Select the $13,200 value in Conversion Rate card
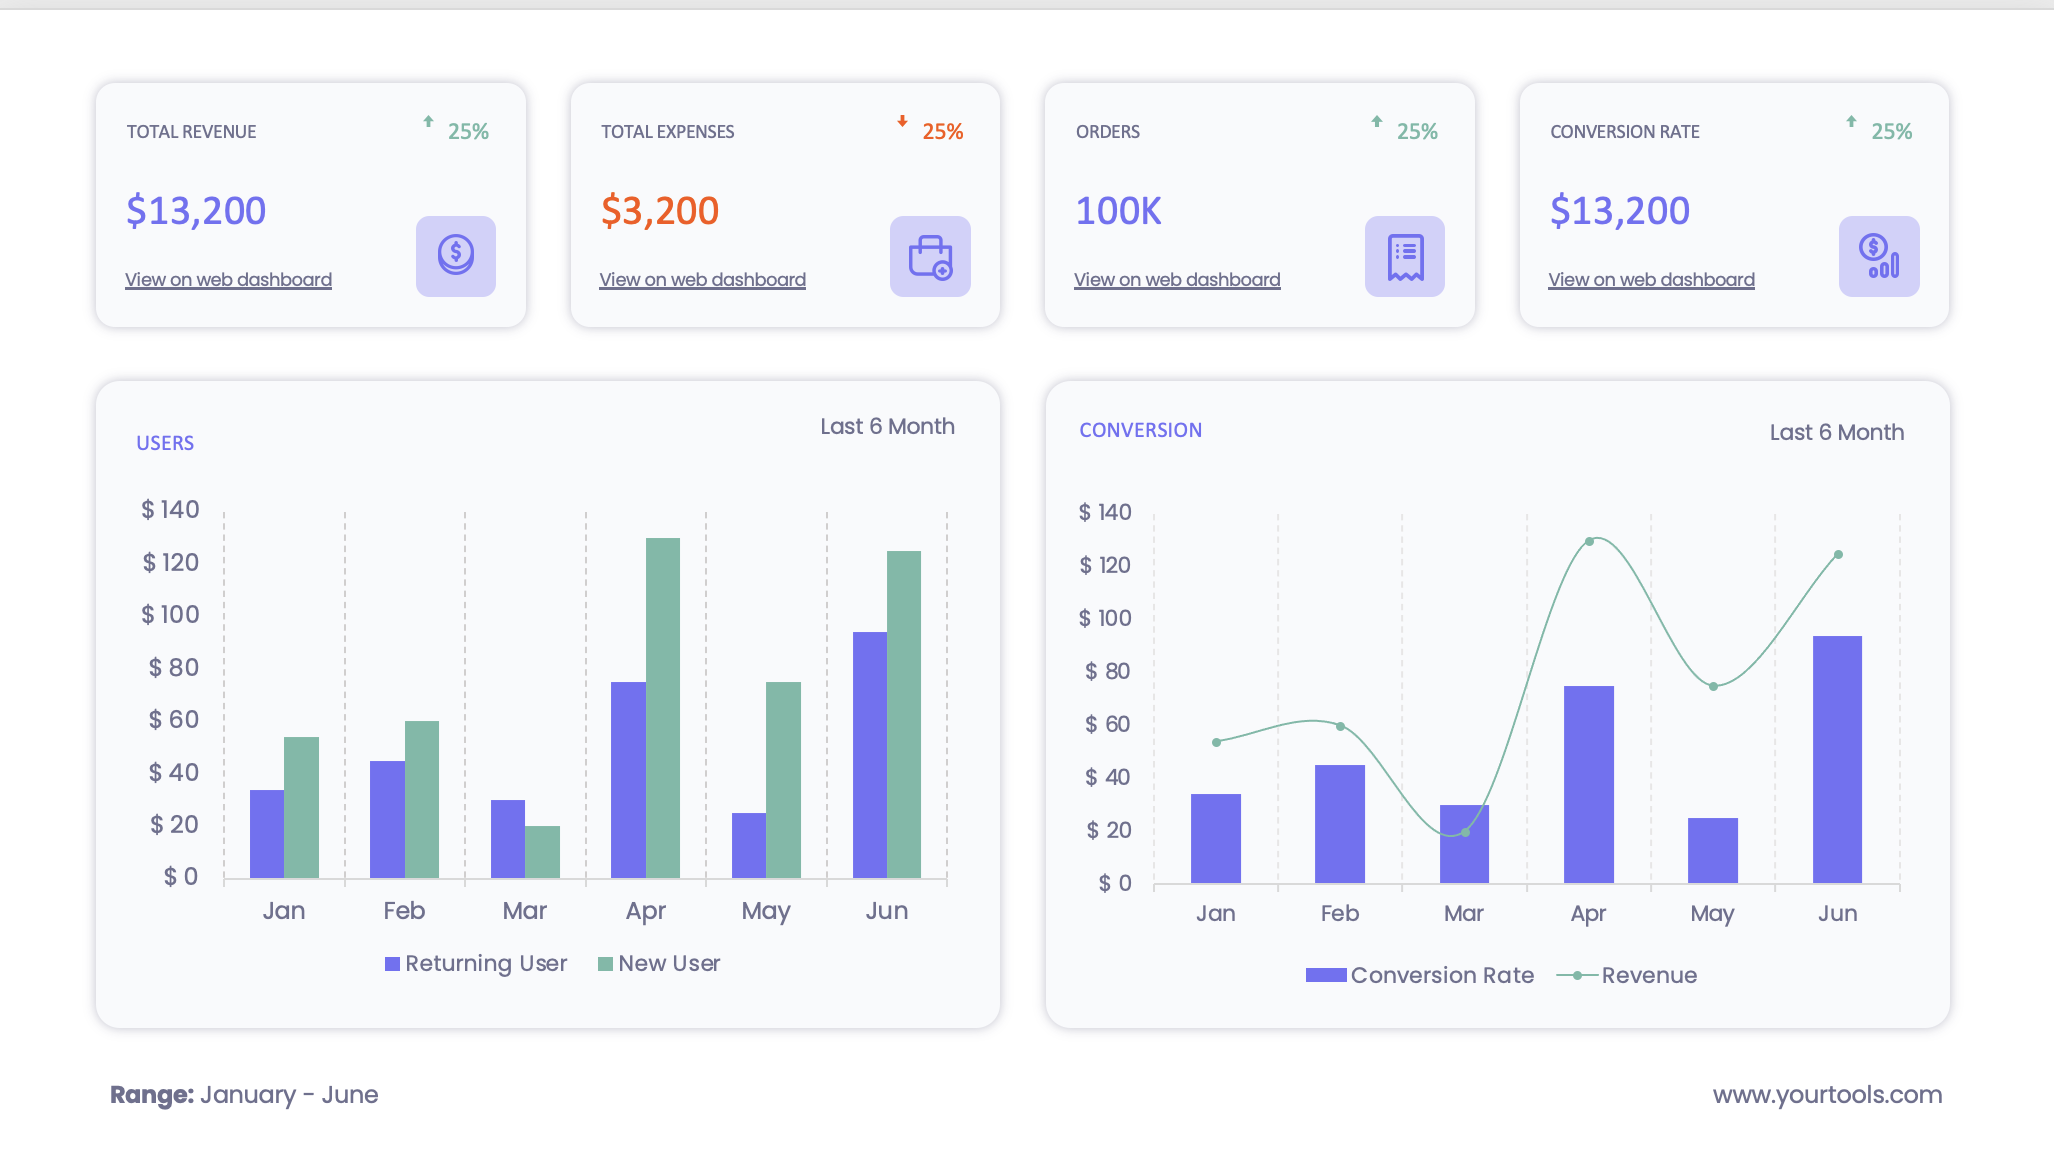 coord(1620,211)
